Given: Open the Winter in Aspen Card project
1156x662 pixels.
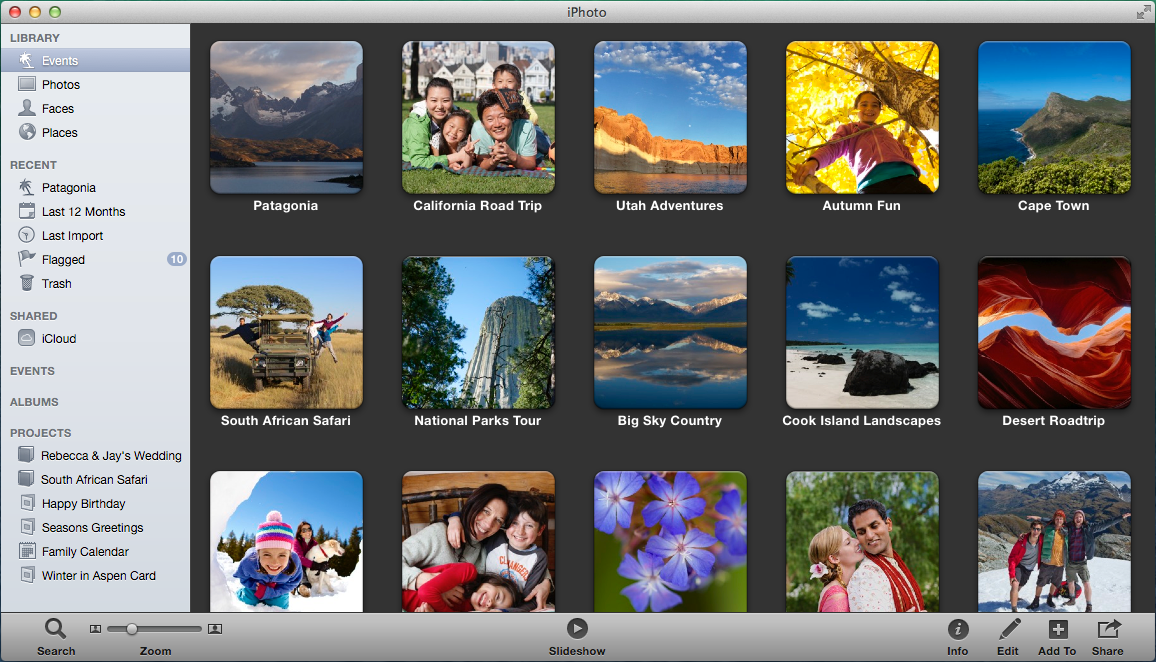Looking at the screenshot, I should click(x=95, y=576).
